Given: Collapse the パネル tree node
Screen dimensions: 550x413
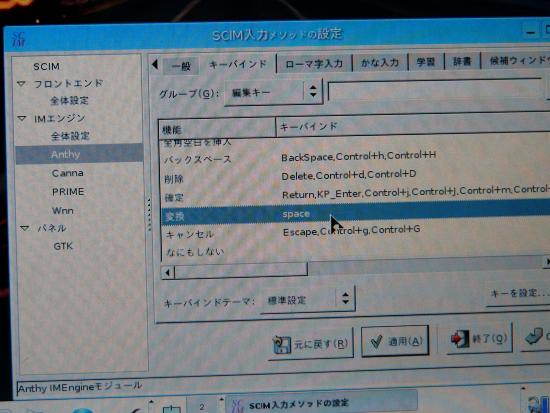Looking at the screenshot, I should [x=25, y=228].
